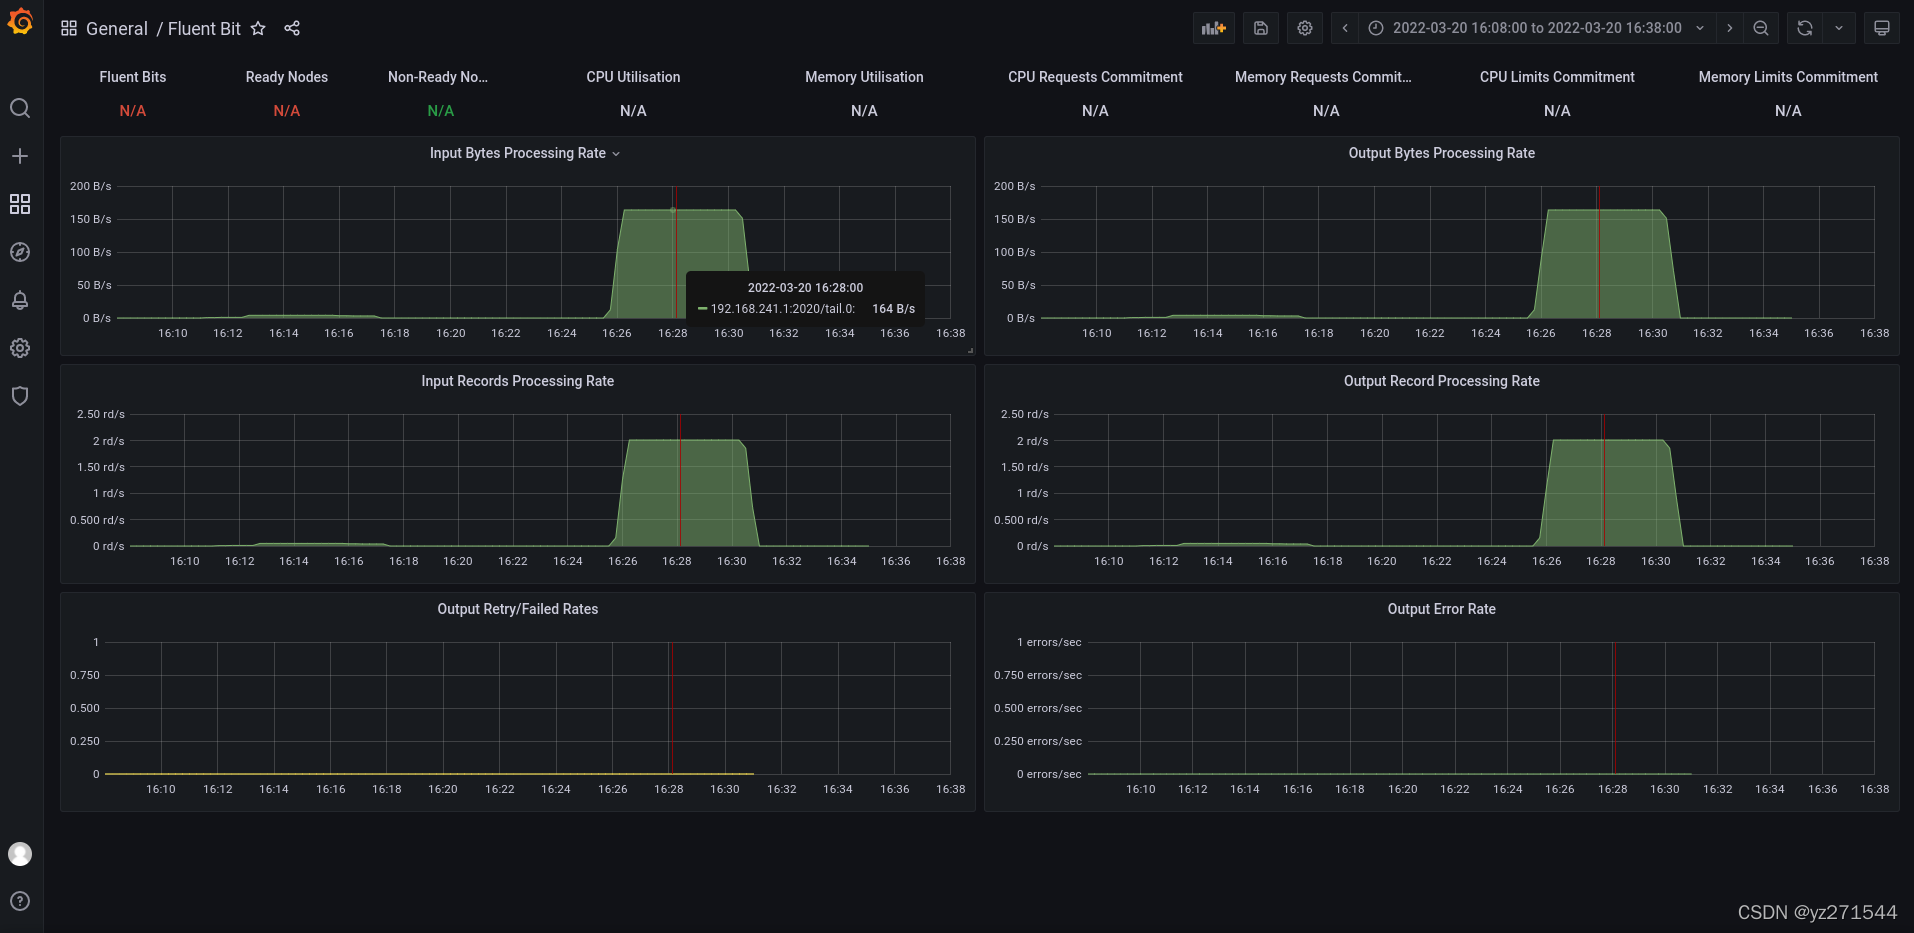Open the Search dashboards icon in sidebar
Image resolution: width=1914 pixels, height=933 pixels.
(20, 108)
